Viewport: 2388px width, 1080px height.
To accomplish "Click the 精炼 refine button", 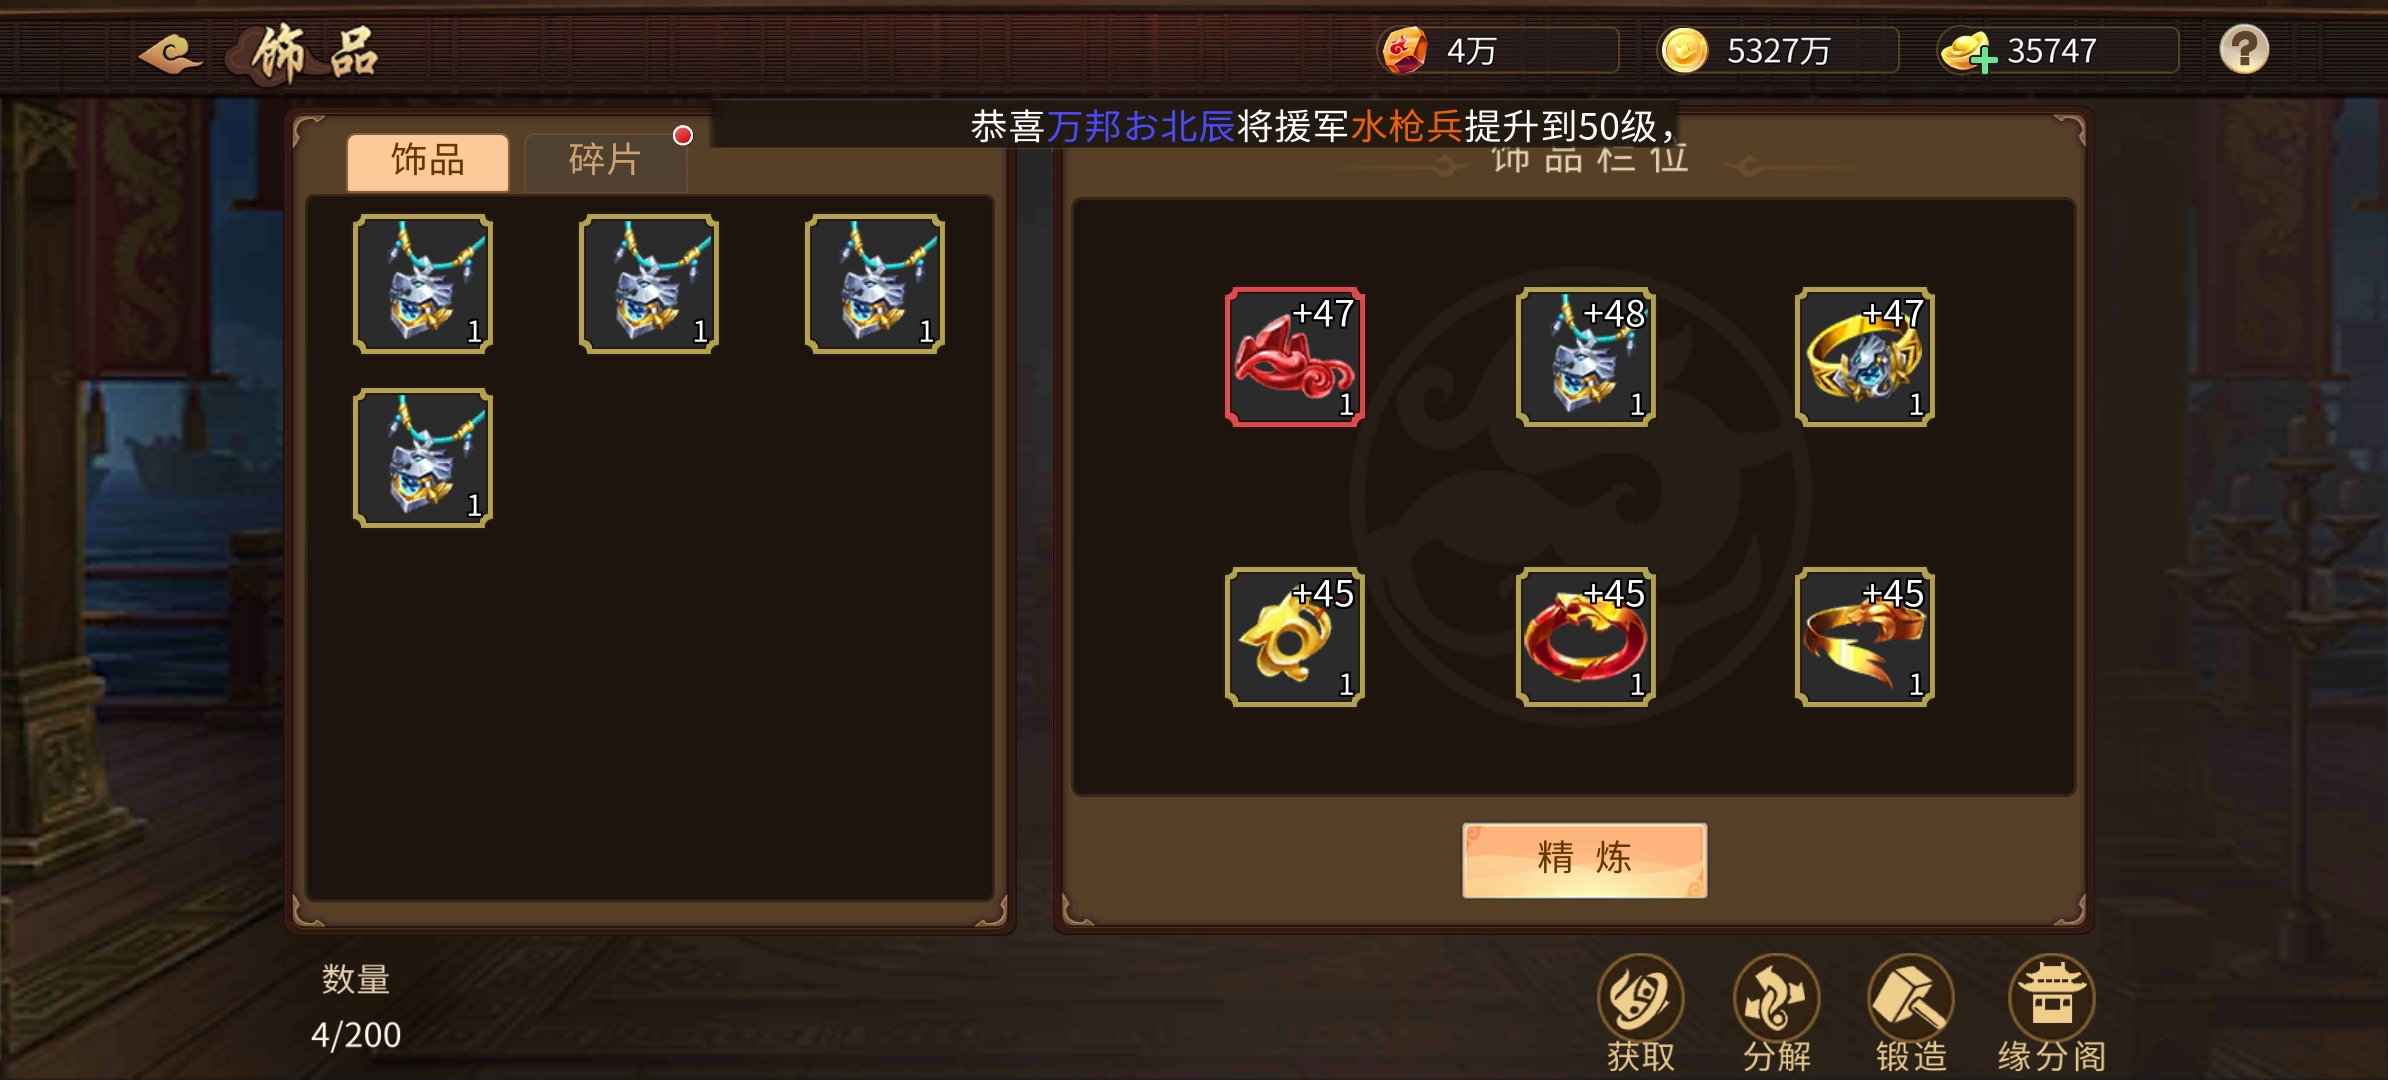I will 1584,859.
